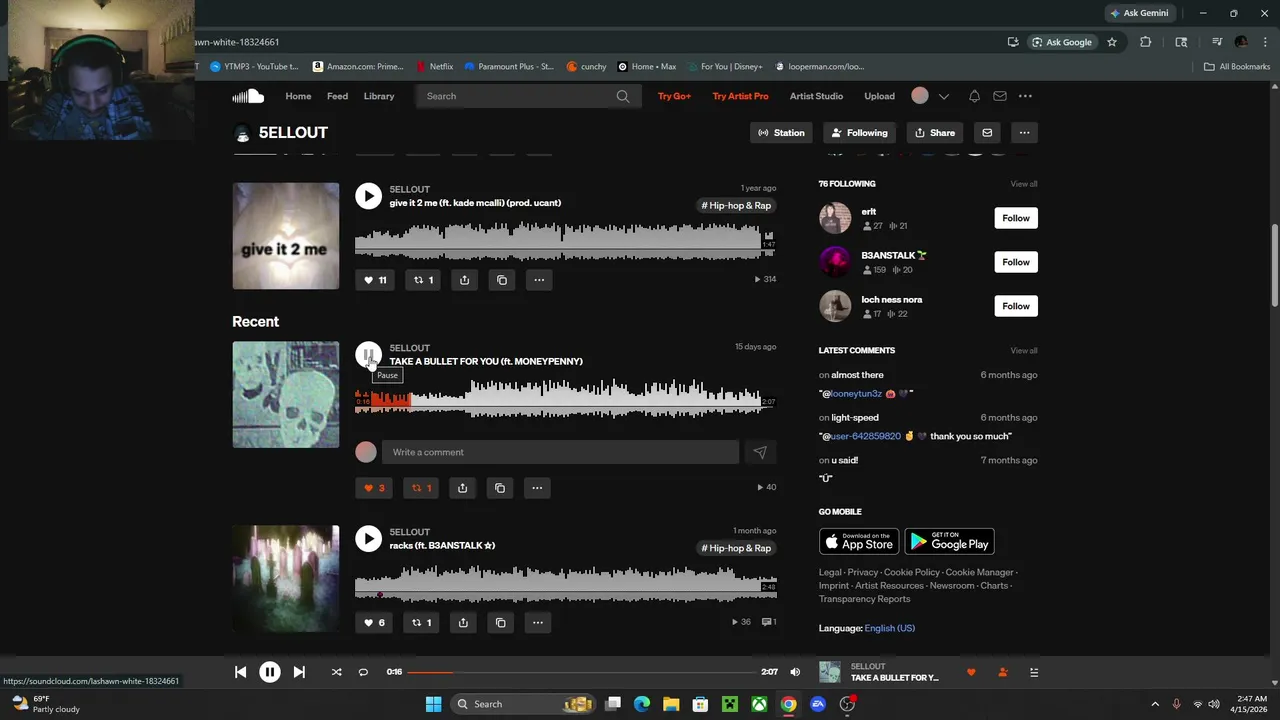The image size is (1280, 720).
Task: Seek in TAKE A BULLET FOR YOU waveform
Action: tap(565, 400)
